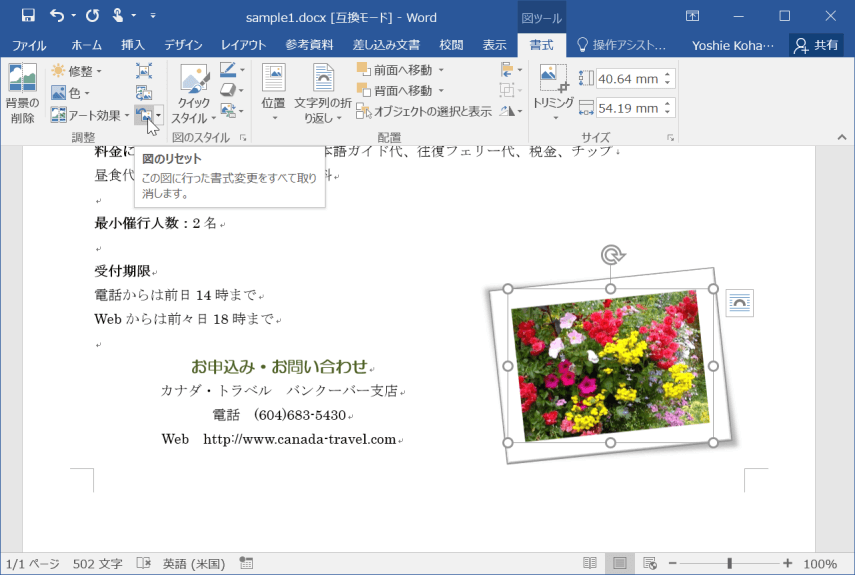The width and height of the screenshot is (855, 575).
Task: Click the compress pictures icon
Action: click(144, 71)
